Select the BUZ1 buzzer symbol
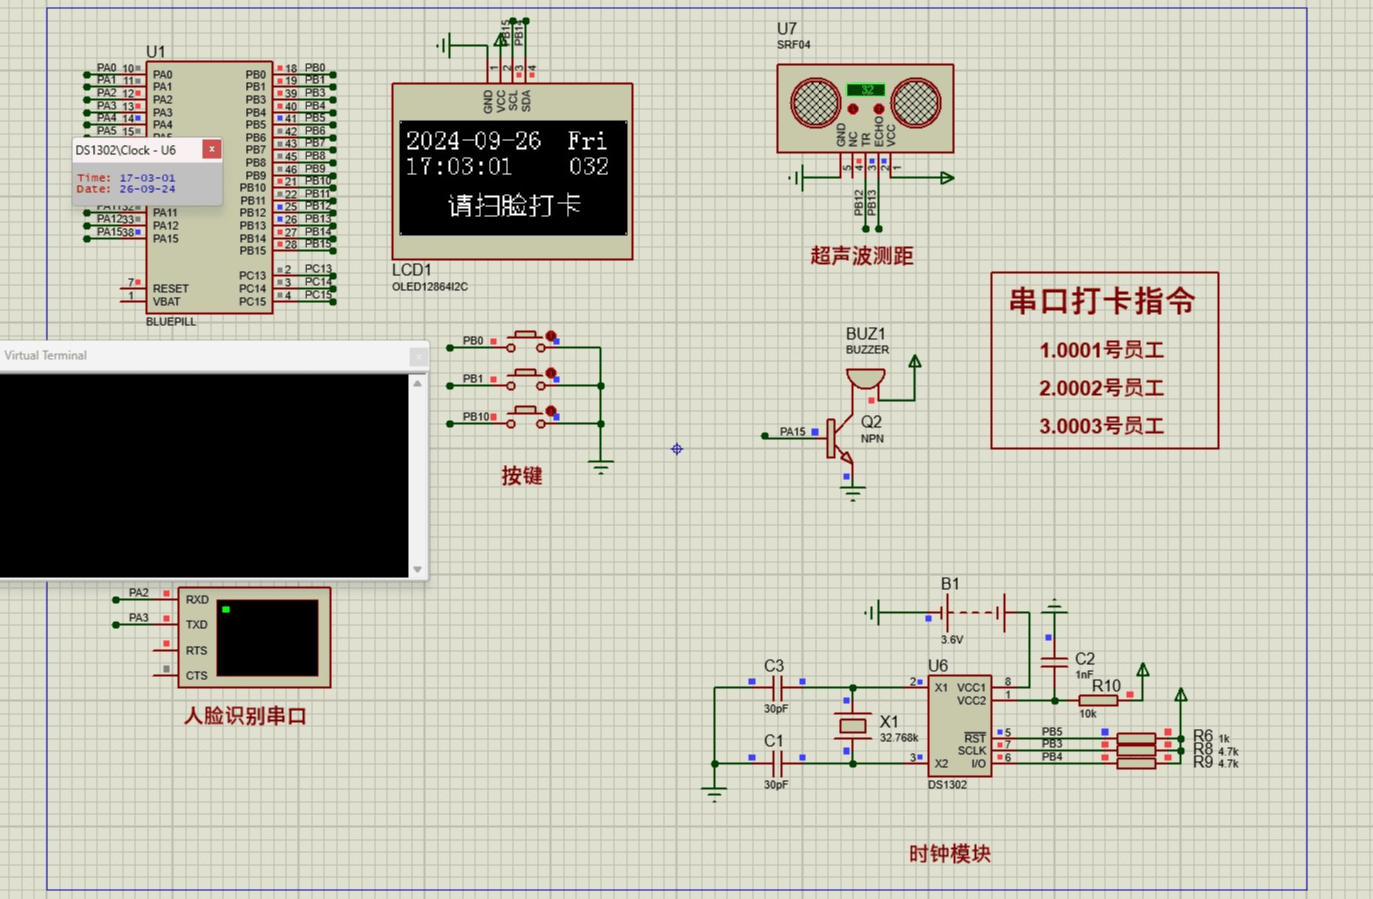The height and width of the screenshot is (899, 1373). tap(864, 378)
